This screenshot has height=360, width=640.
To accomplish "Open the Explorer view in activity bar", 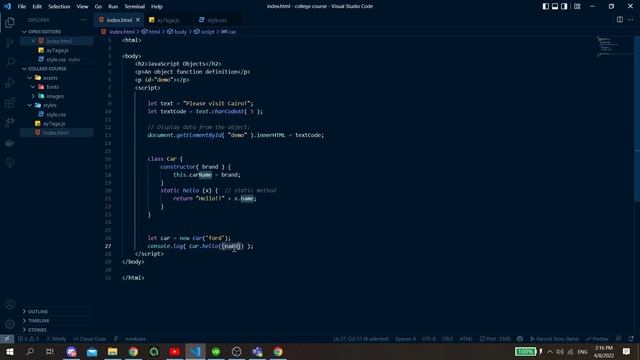I will pos(10,23).
